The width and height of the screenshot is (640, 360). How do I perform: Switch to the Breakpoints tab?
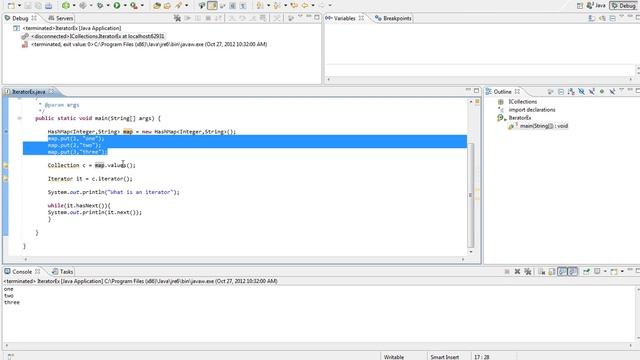pyautogui.click(x=393, y=18)
